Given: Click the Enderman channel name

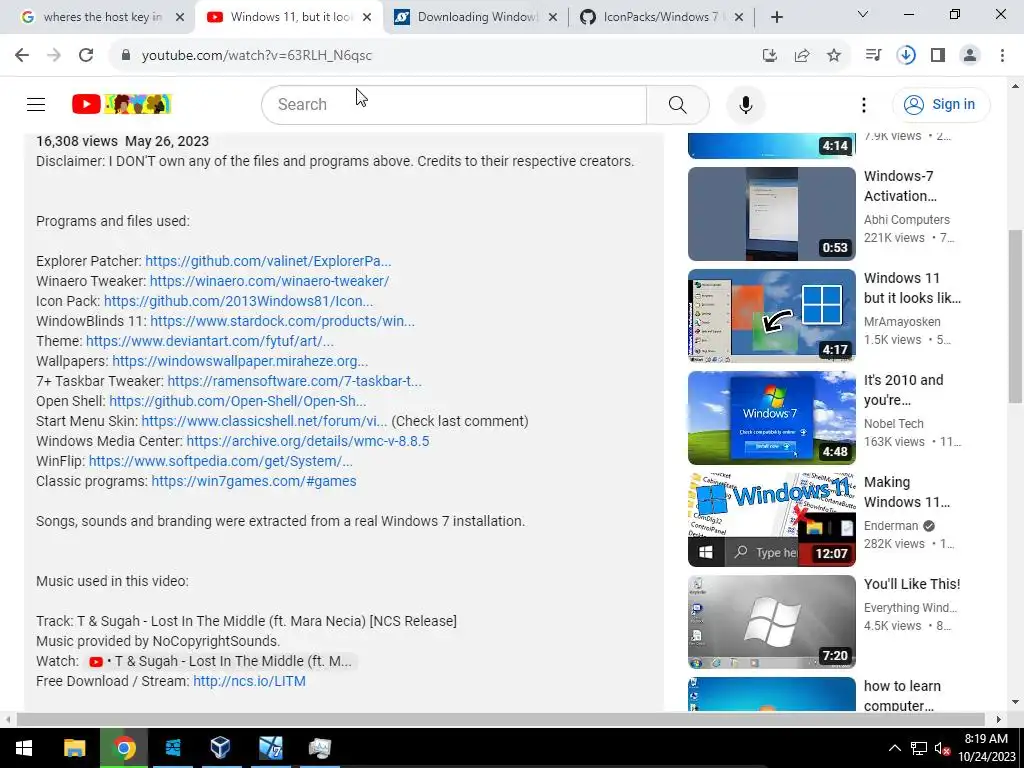Looking at the screenshot, I should [891, 526].
